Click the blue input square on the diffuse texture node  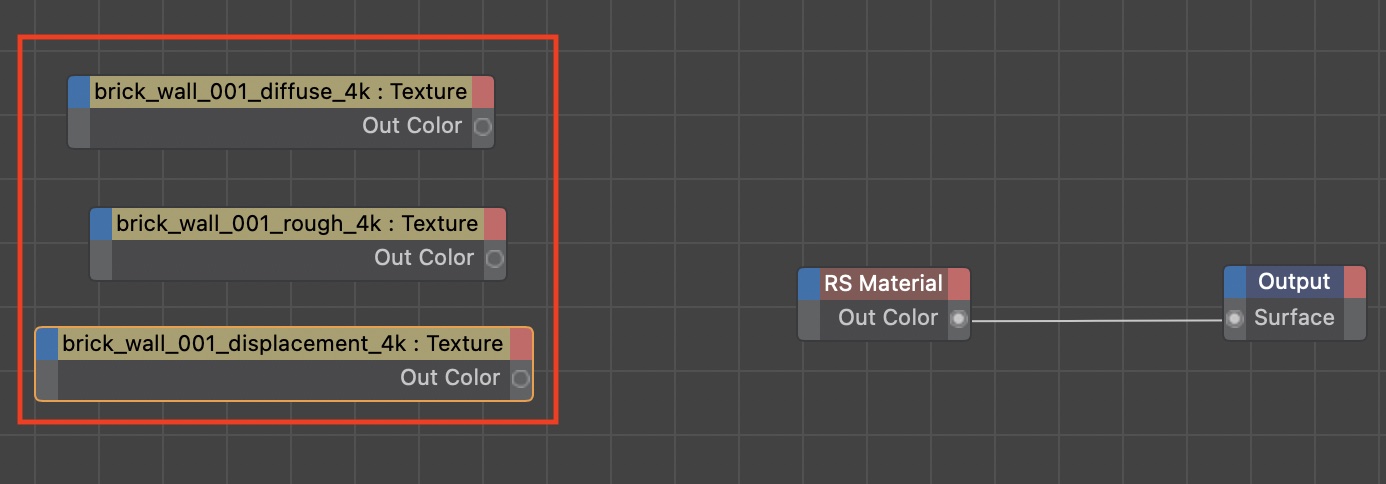[79, 92]
